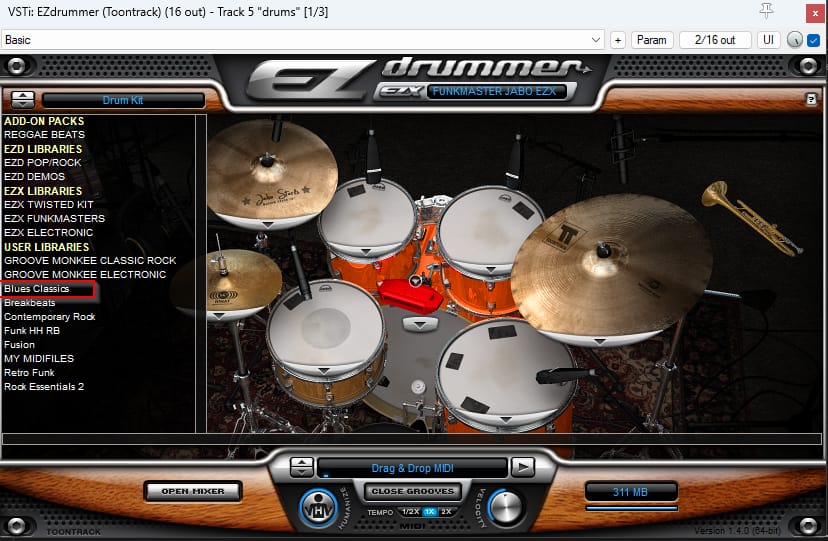Set tempo to 1/2X
This screenshot has height=541, width=828.
click(410, 512)
